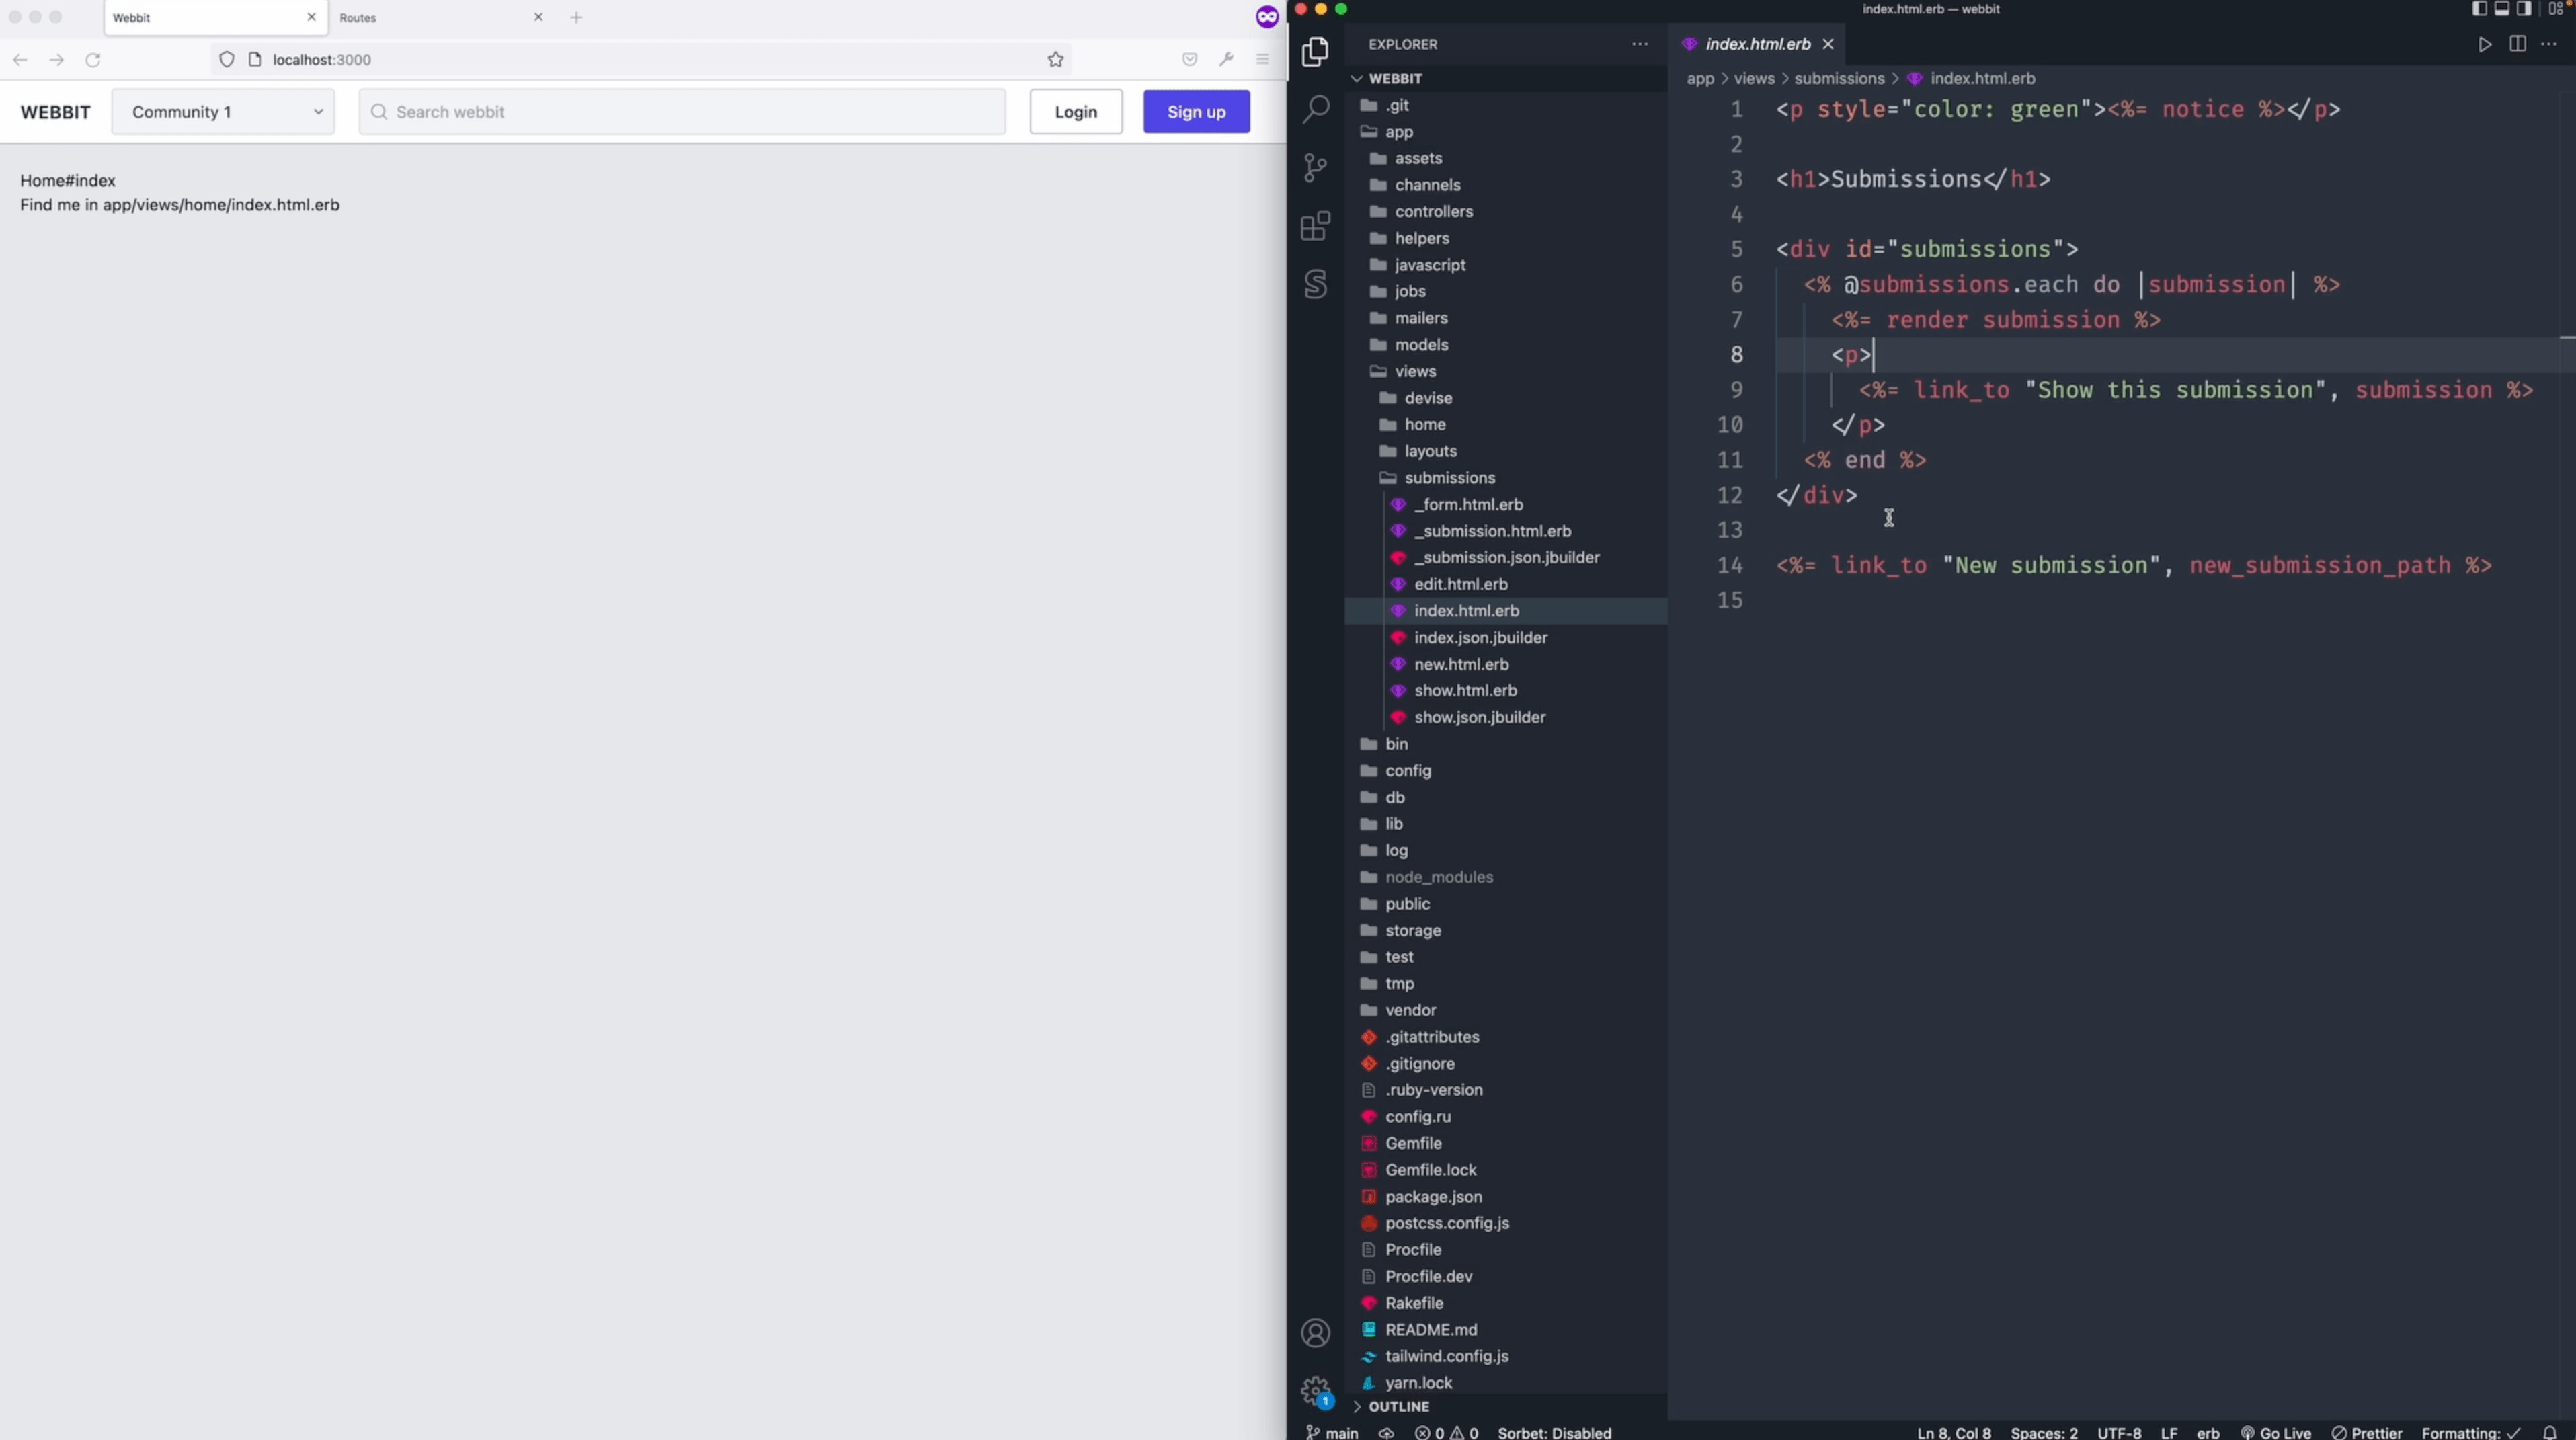Bookmark this page with the star icon
This screenshot has height=1440, width=2576.
[1055, 60]
